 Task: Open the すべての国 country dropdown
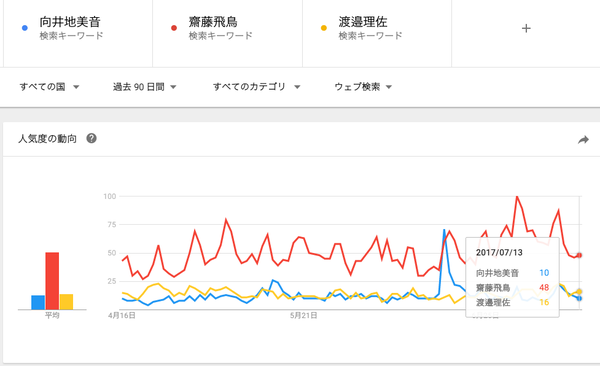[x=49, y=87]
